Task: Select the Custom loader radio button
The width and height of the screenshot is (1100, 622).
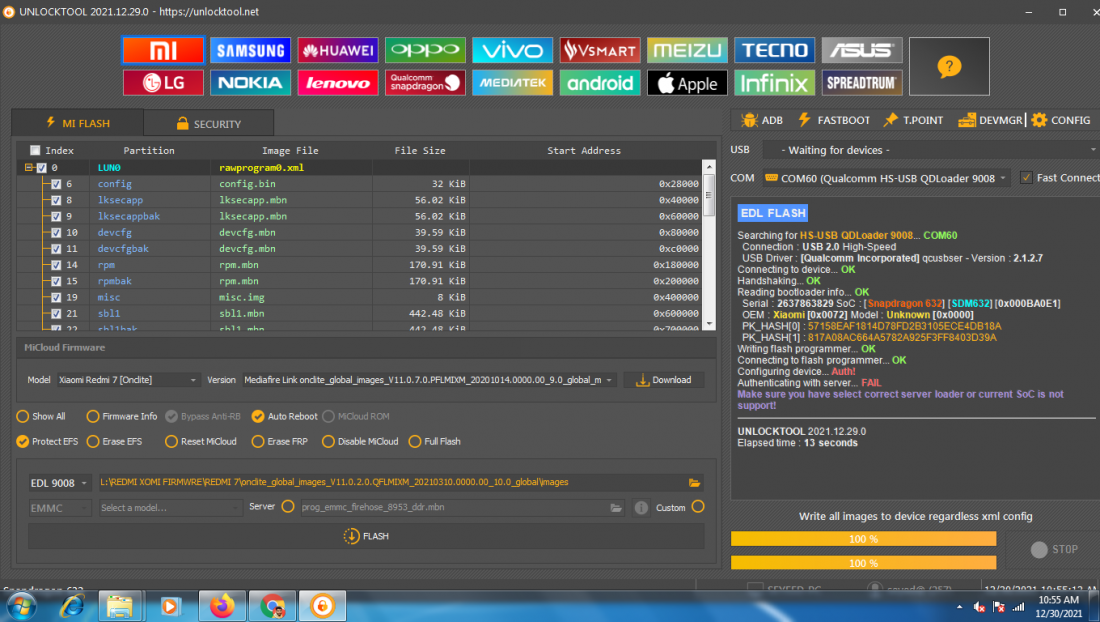Action: (698, 507)
